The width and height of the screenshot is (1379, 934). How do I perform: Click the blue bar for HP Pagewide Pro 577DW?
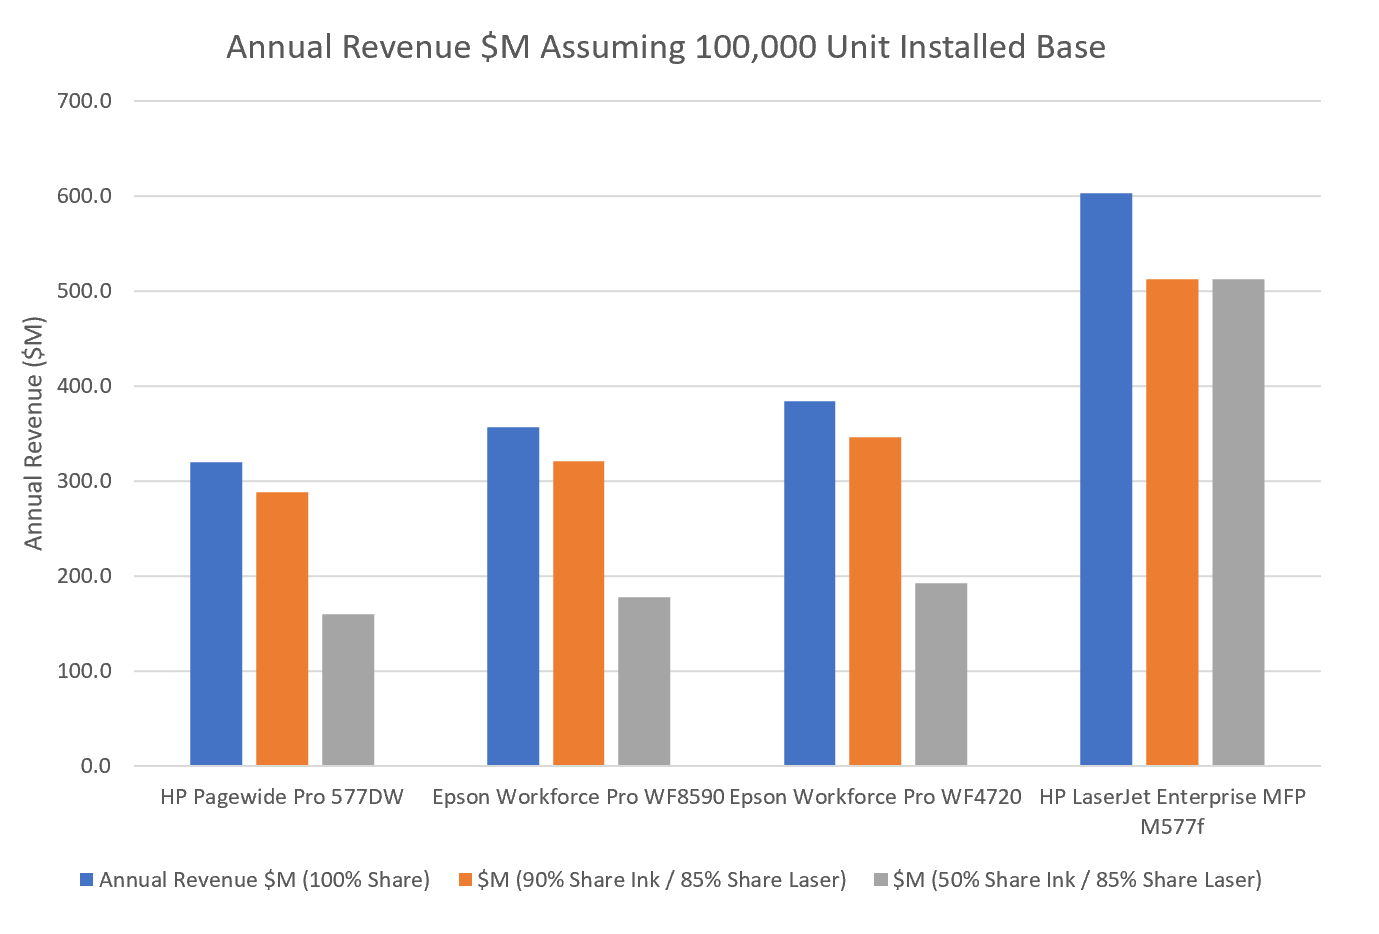tap(216, 610)
